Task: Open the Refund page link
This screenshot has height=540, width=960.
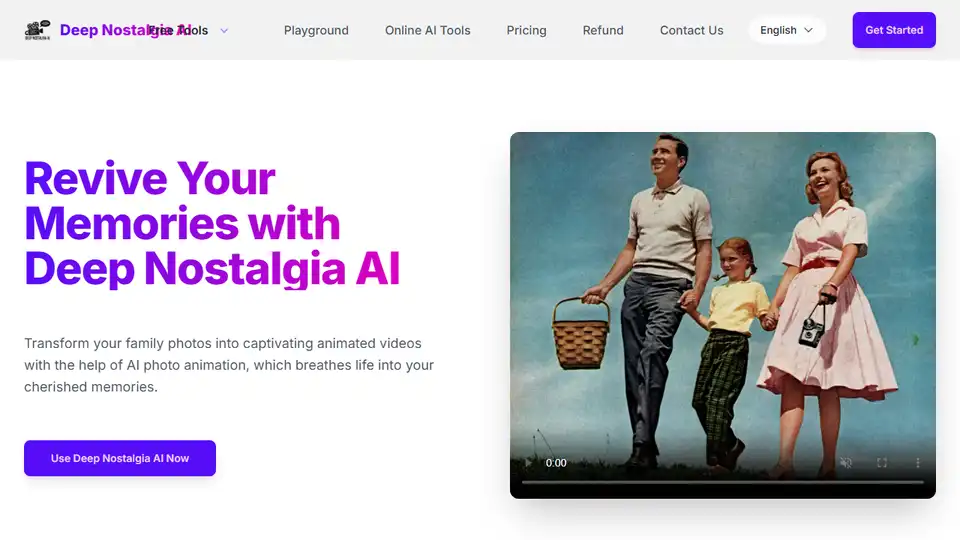Action: (603, 30)
